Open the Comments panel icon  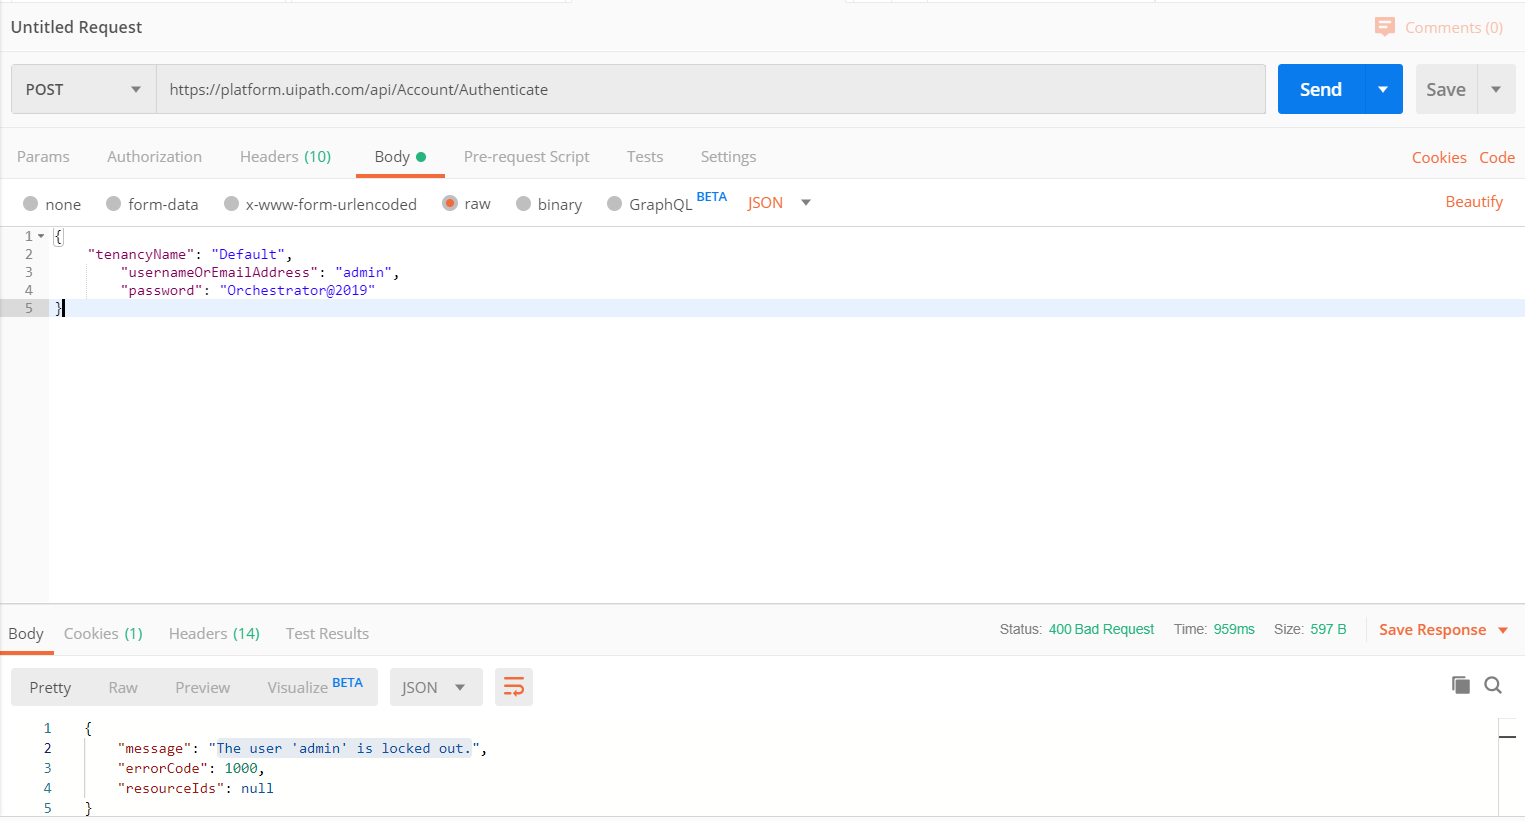tap(1384, 27)
